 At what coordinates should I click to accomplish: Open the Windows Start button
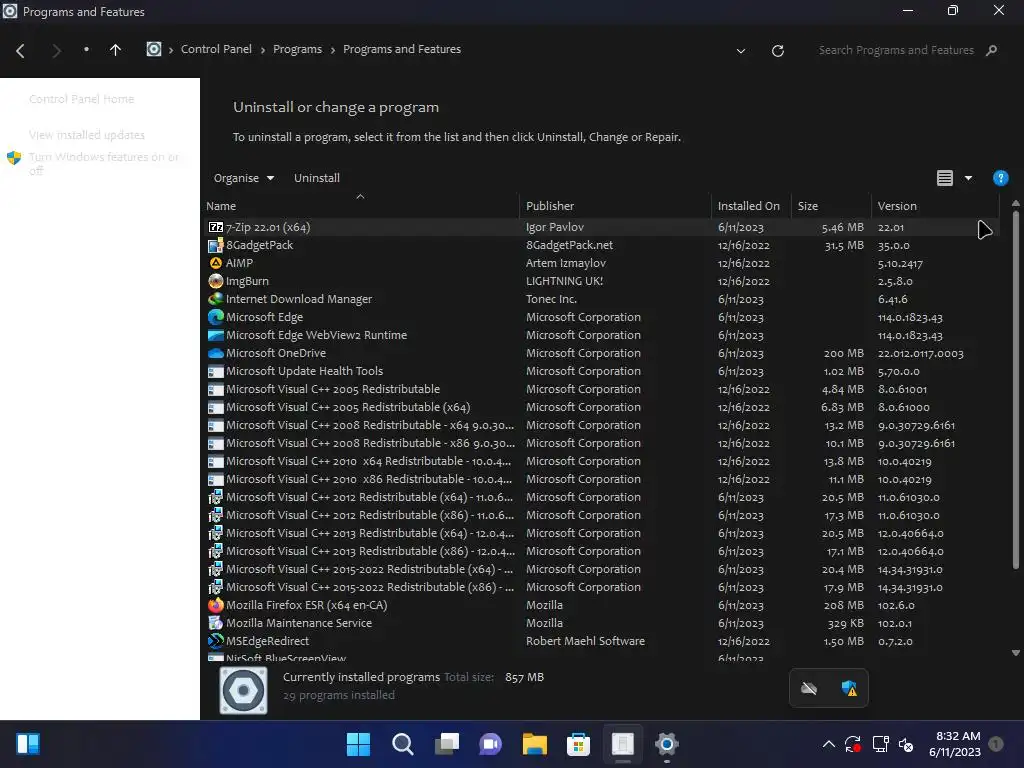point(359,744)
